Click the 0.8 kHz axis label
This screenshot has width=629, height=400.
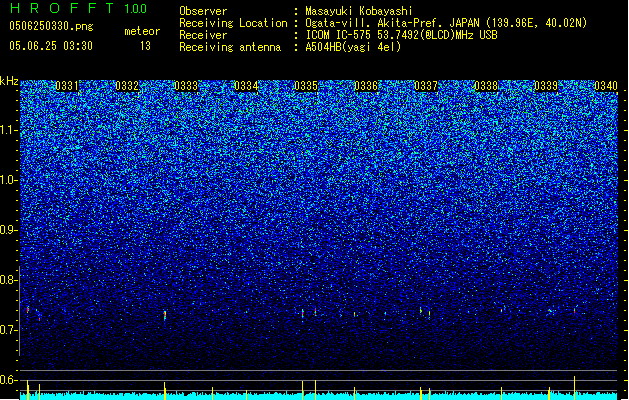click(x=8, y=280)
